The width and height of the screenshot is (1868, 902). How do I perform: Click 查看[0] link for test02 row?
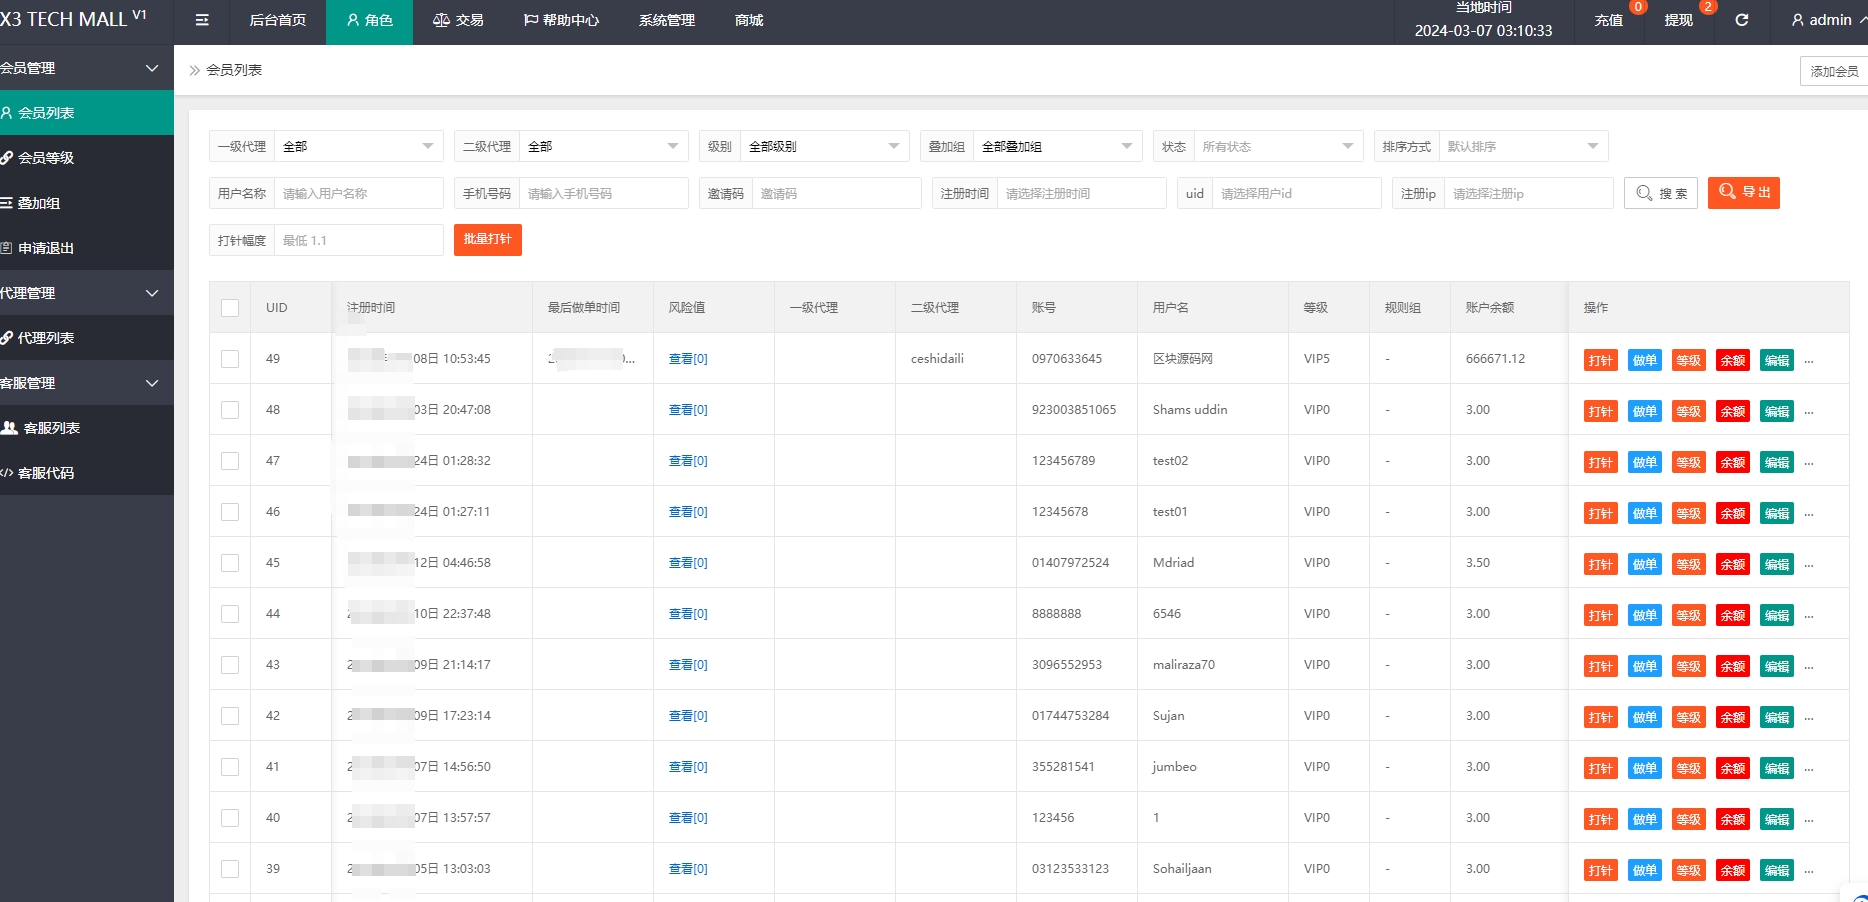coord(688,461)
